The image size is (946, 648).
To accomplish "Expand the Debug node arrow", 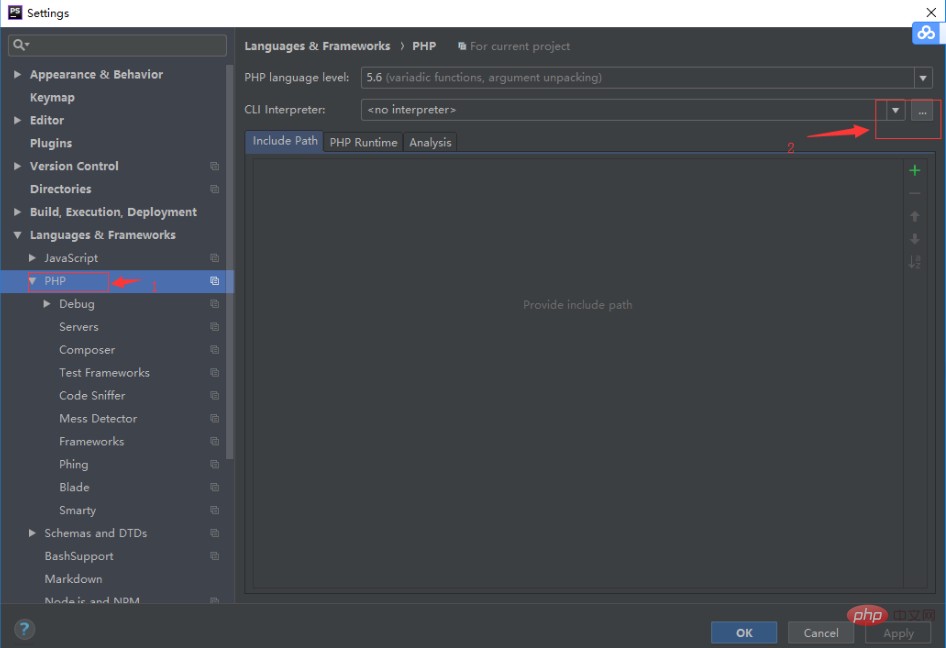I will tap(46, 303).
